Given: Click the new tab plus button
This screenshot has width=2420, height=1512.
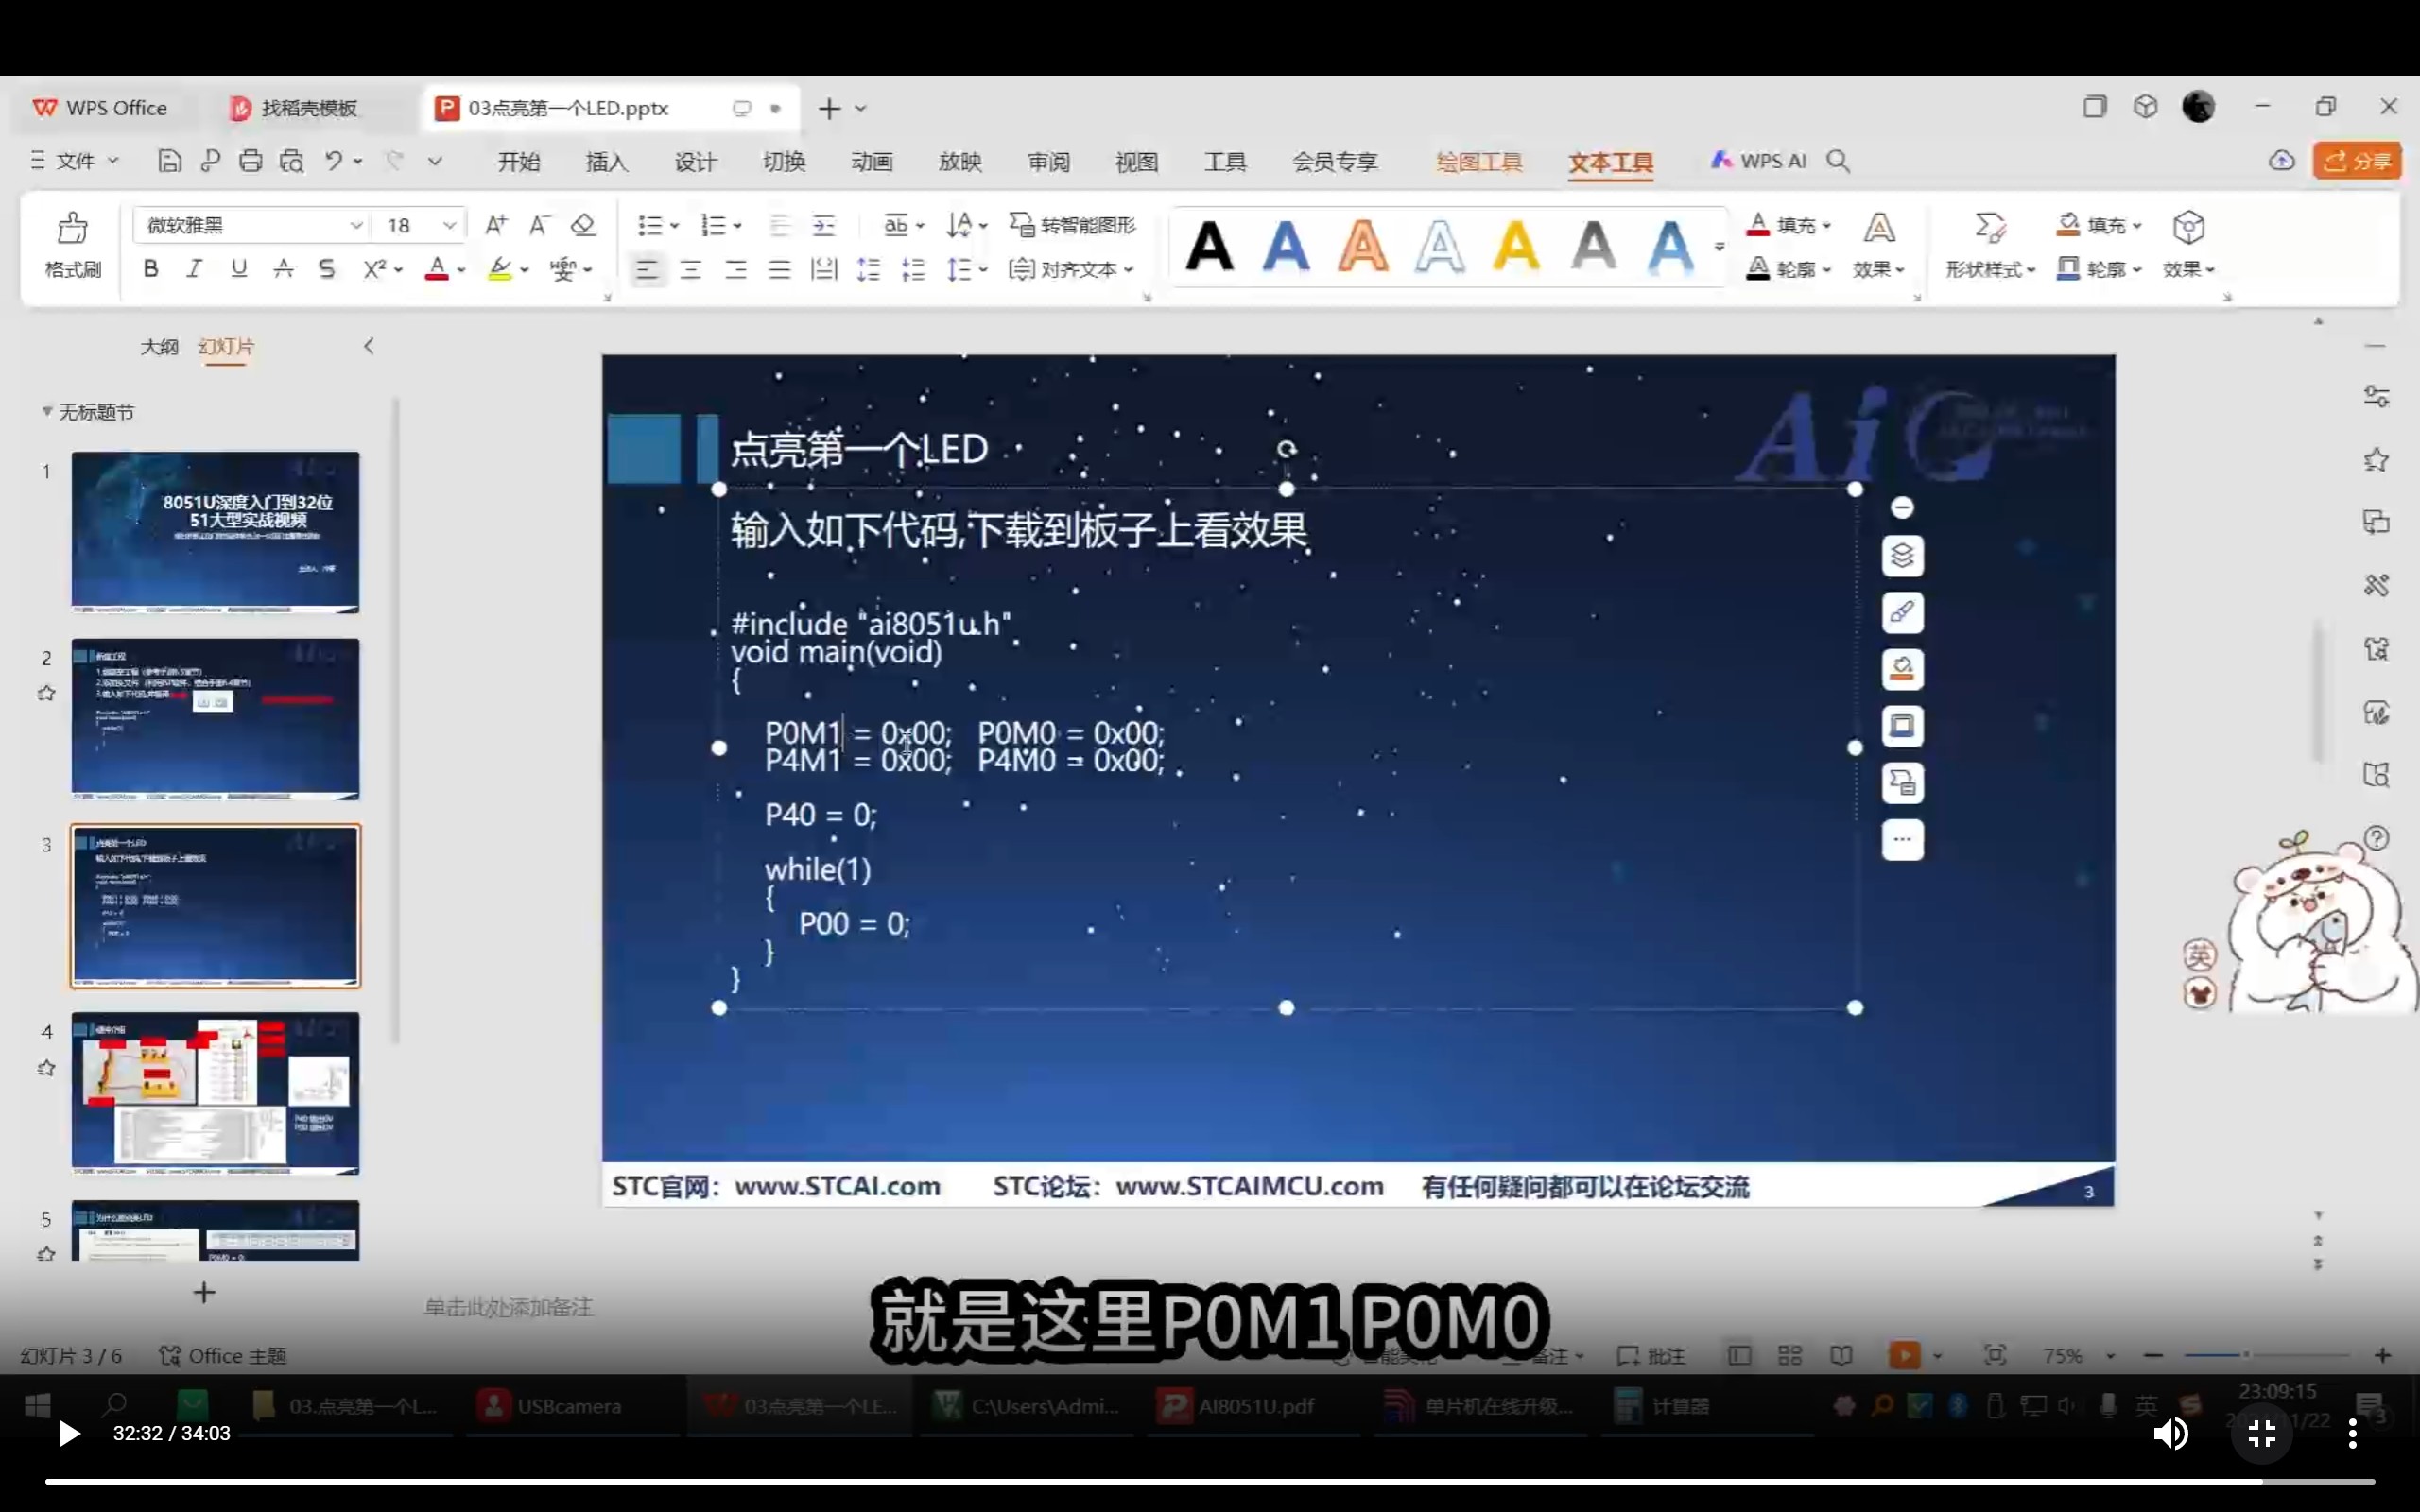Looking at the screenshot, I should click(x=829, y=108).
